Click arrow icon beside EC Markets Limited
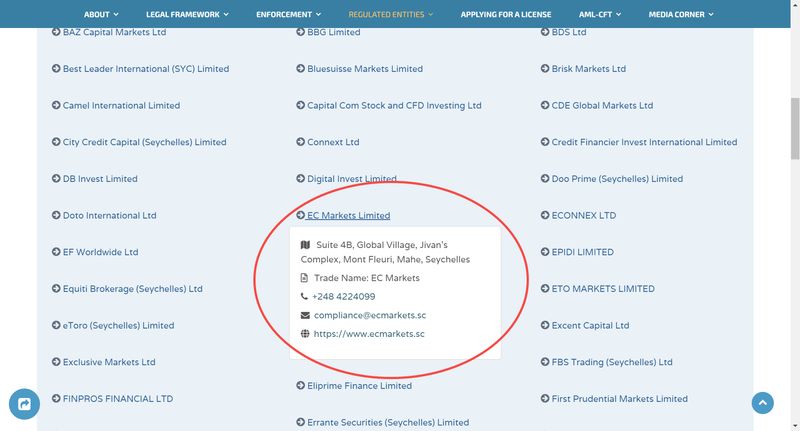 click(x=301, y=215)
